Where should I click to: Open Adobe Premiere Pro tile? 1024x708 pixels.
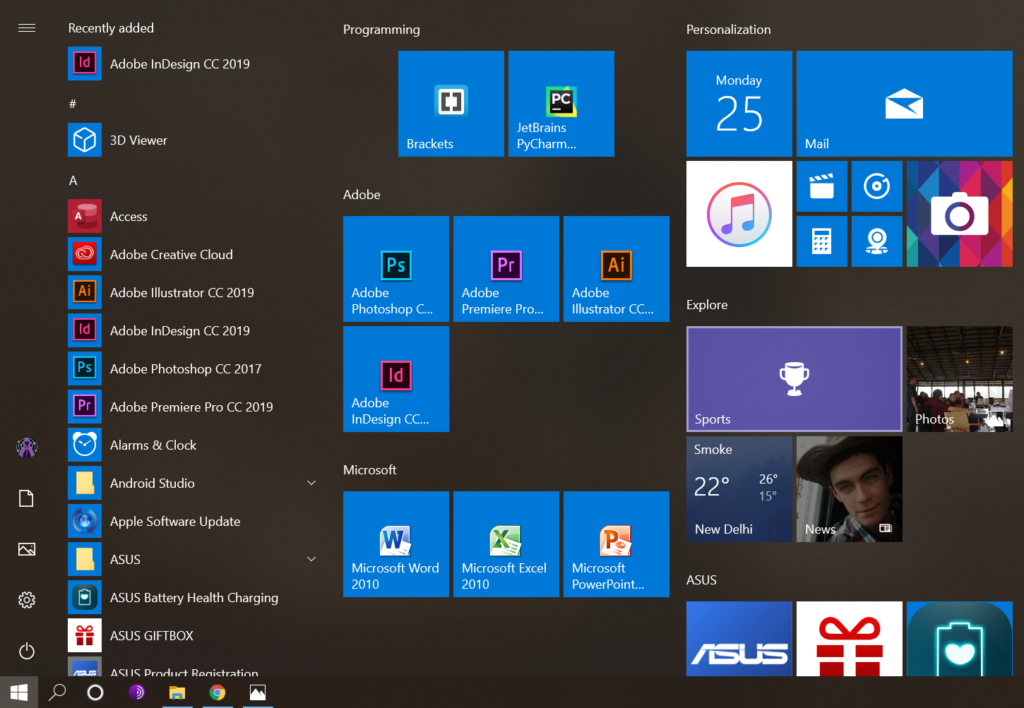pos(506,268)
